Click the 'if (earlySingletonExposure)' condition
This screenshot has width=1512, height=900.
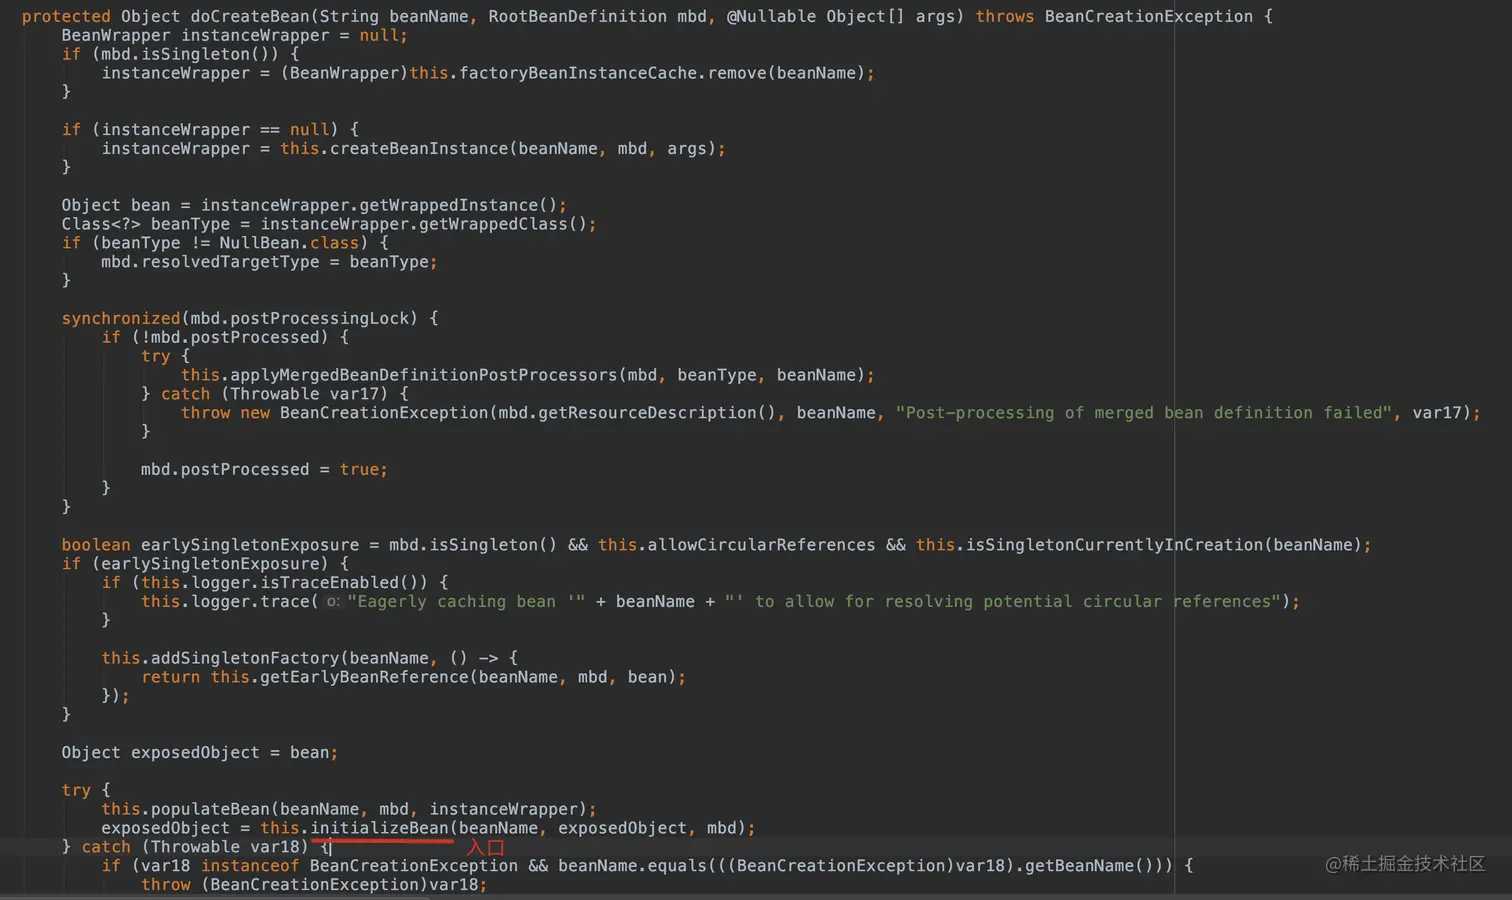[x=195, y=565]
